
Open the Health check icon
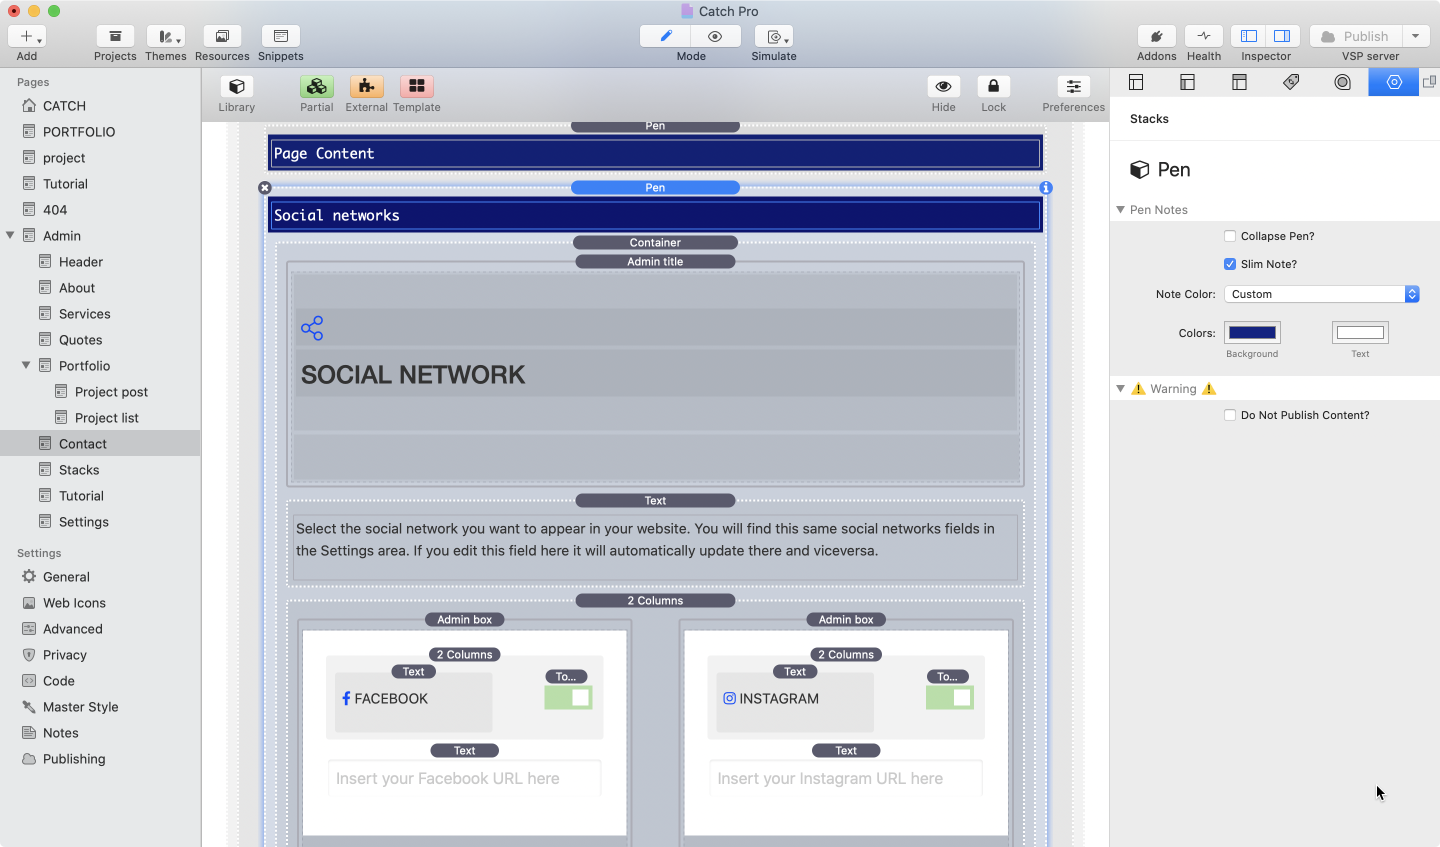click(1203, 37)
